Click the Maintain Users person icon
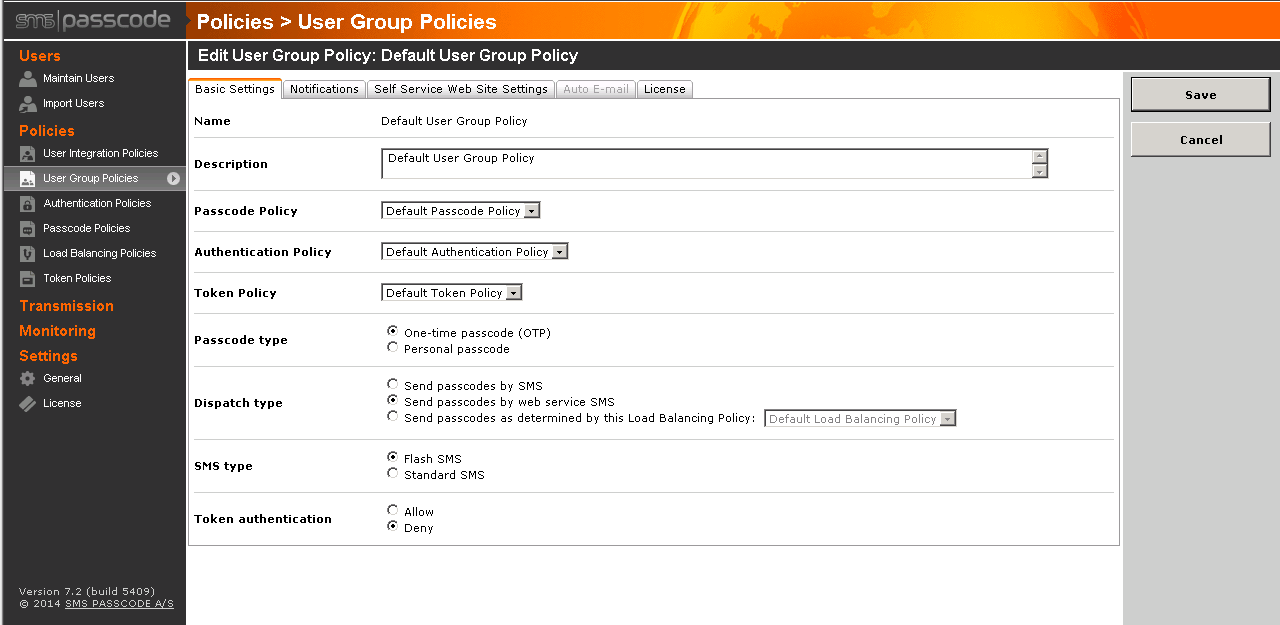The height and width of the screenshot is (625, 1280). coord(28,78)
